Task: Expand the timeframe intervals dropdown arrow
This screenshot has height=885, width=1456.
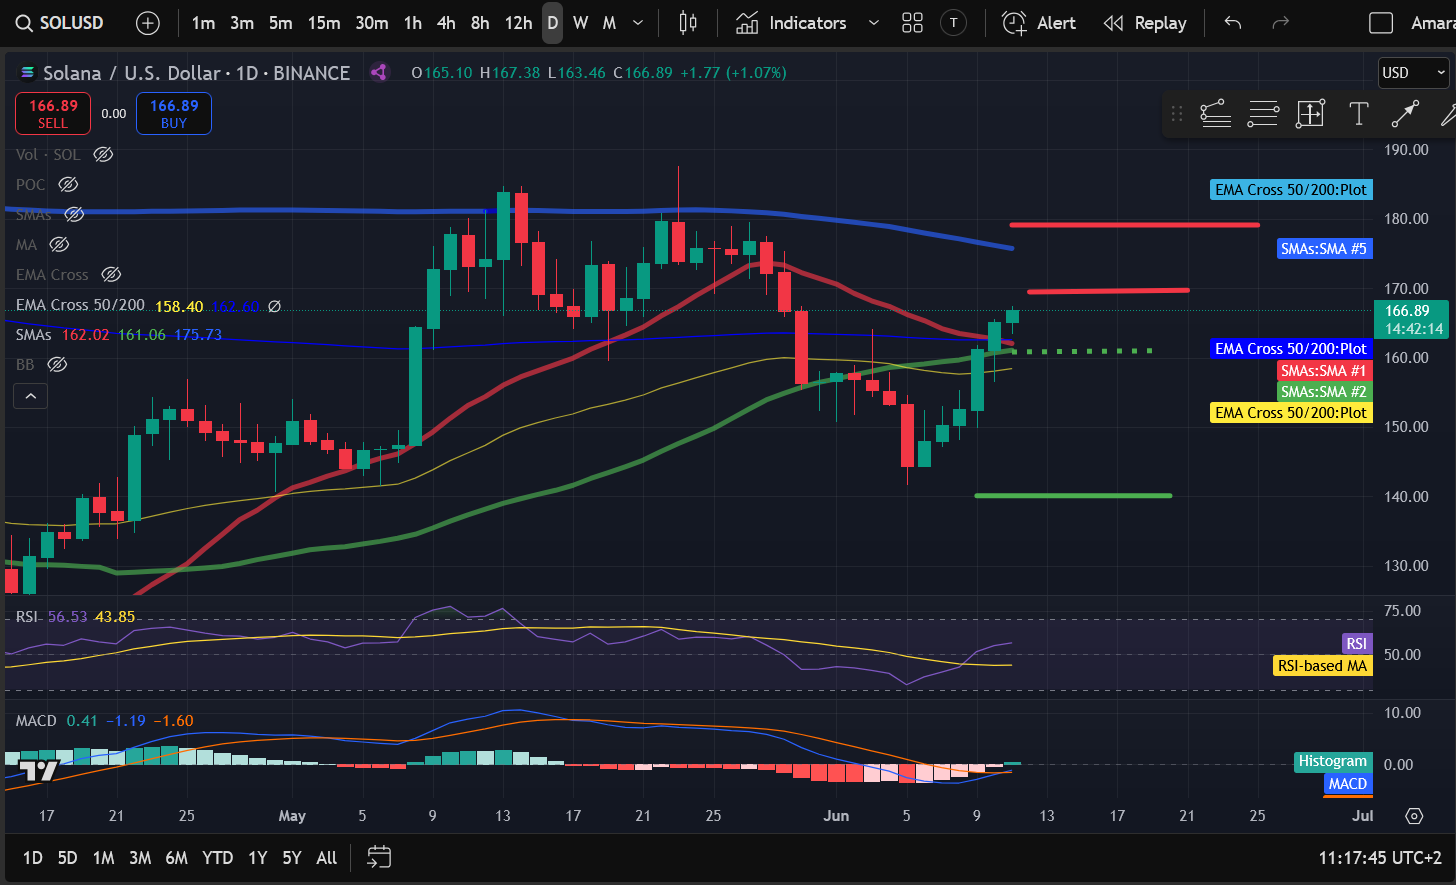Action: pyautogui.click(x=639, y=23)
